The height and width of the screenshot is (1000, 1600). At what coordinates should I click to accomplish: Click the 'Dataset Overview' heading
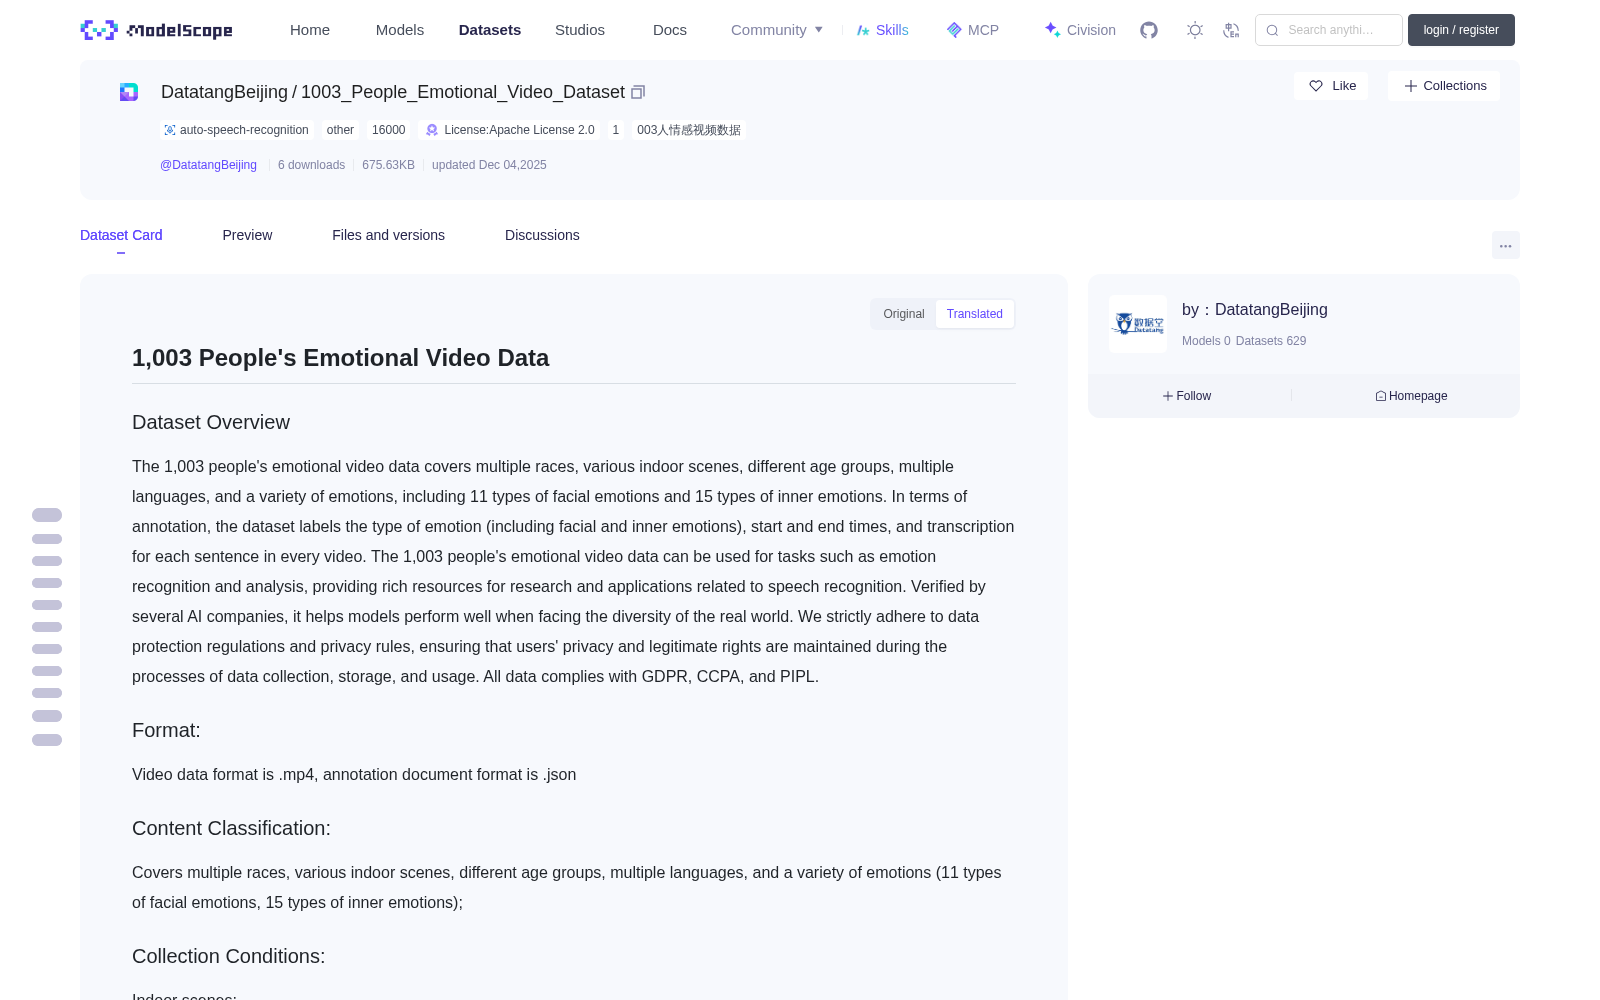click(211, 422)
